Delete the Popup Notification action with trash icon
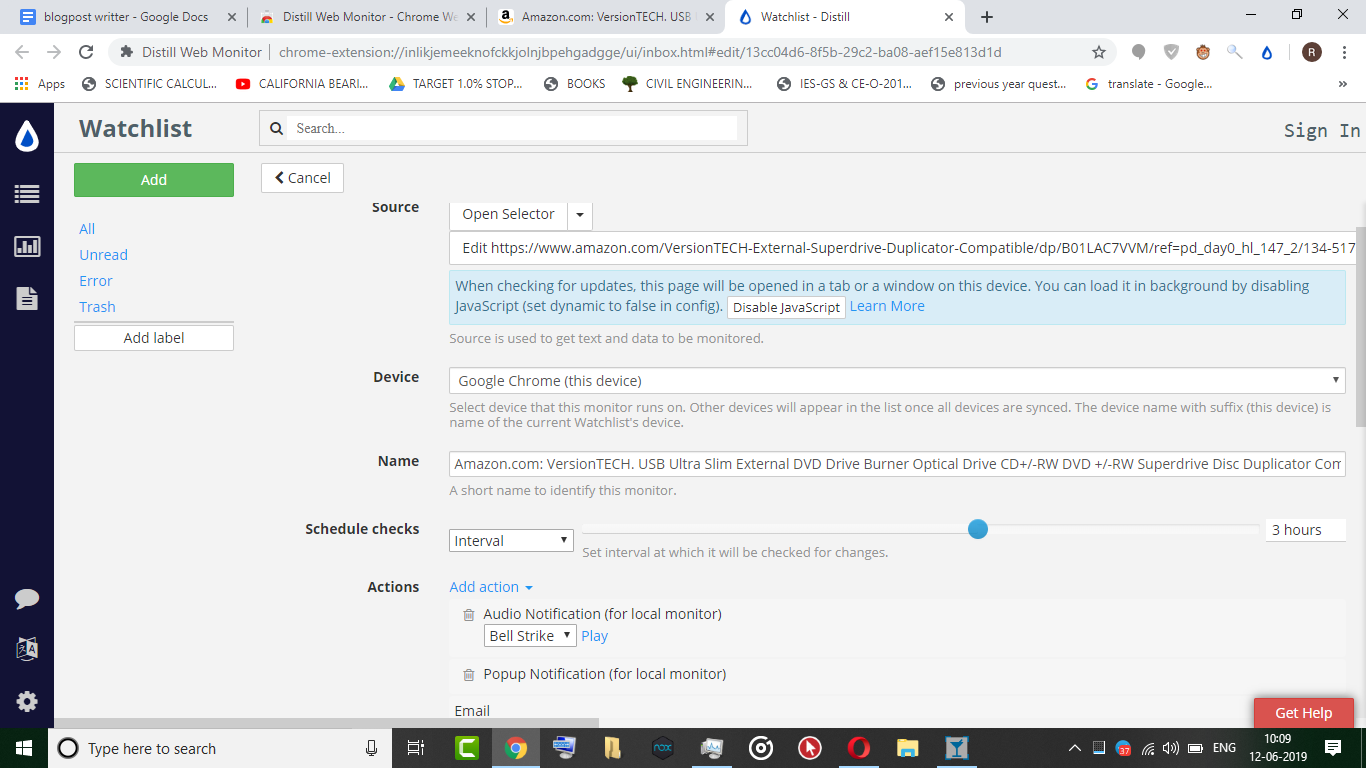Viewport: 1366px width, 768px height. (468, 675)
